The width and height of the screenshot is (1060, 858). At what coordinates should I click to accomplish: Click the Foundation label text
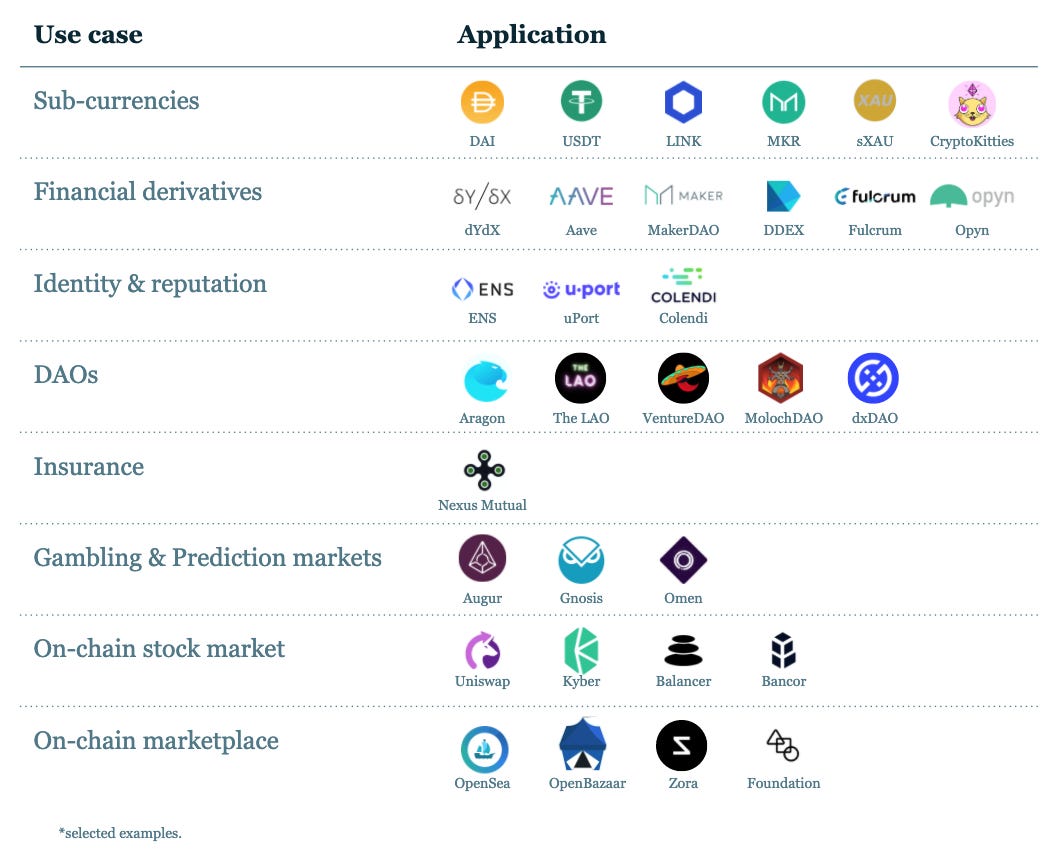click(784, 783)
